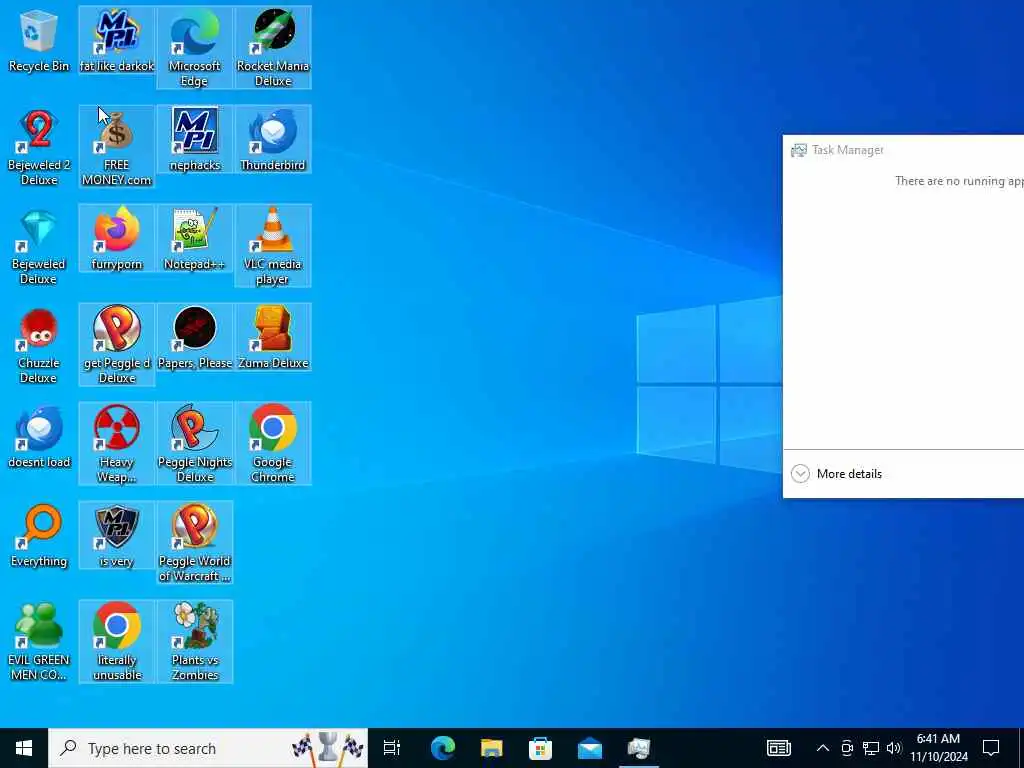Select 'get Peggle d Deluxe' shortcut
1024x768 pixels.
pos(117,345)
